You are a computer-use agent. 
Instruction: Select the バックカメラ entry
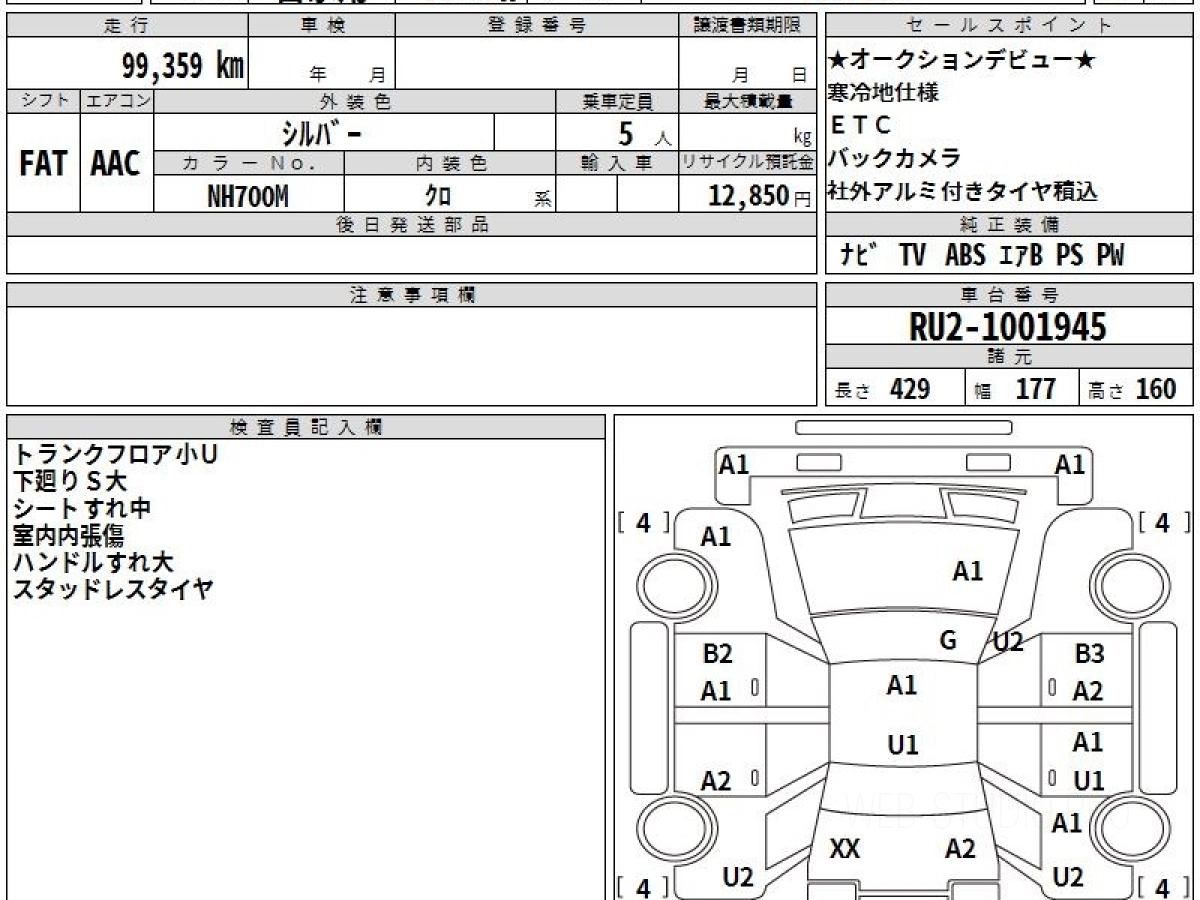point(894,157)
